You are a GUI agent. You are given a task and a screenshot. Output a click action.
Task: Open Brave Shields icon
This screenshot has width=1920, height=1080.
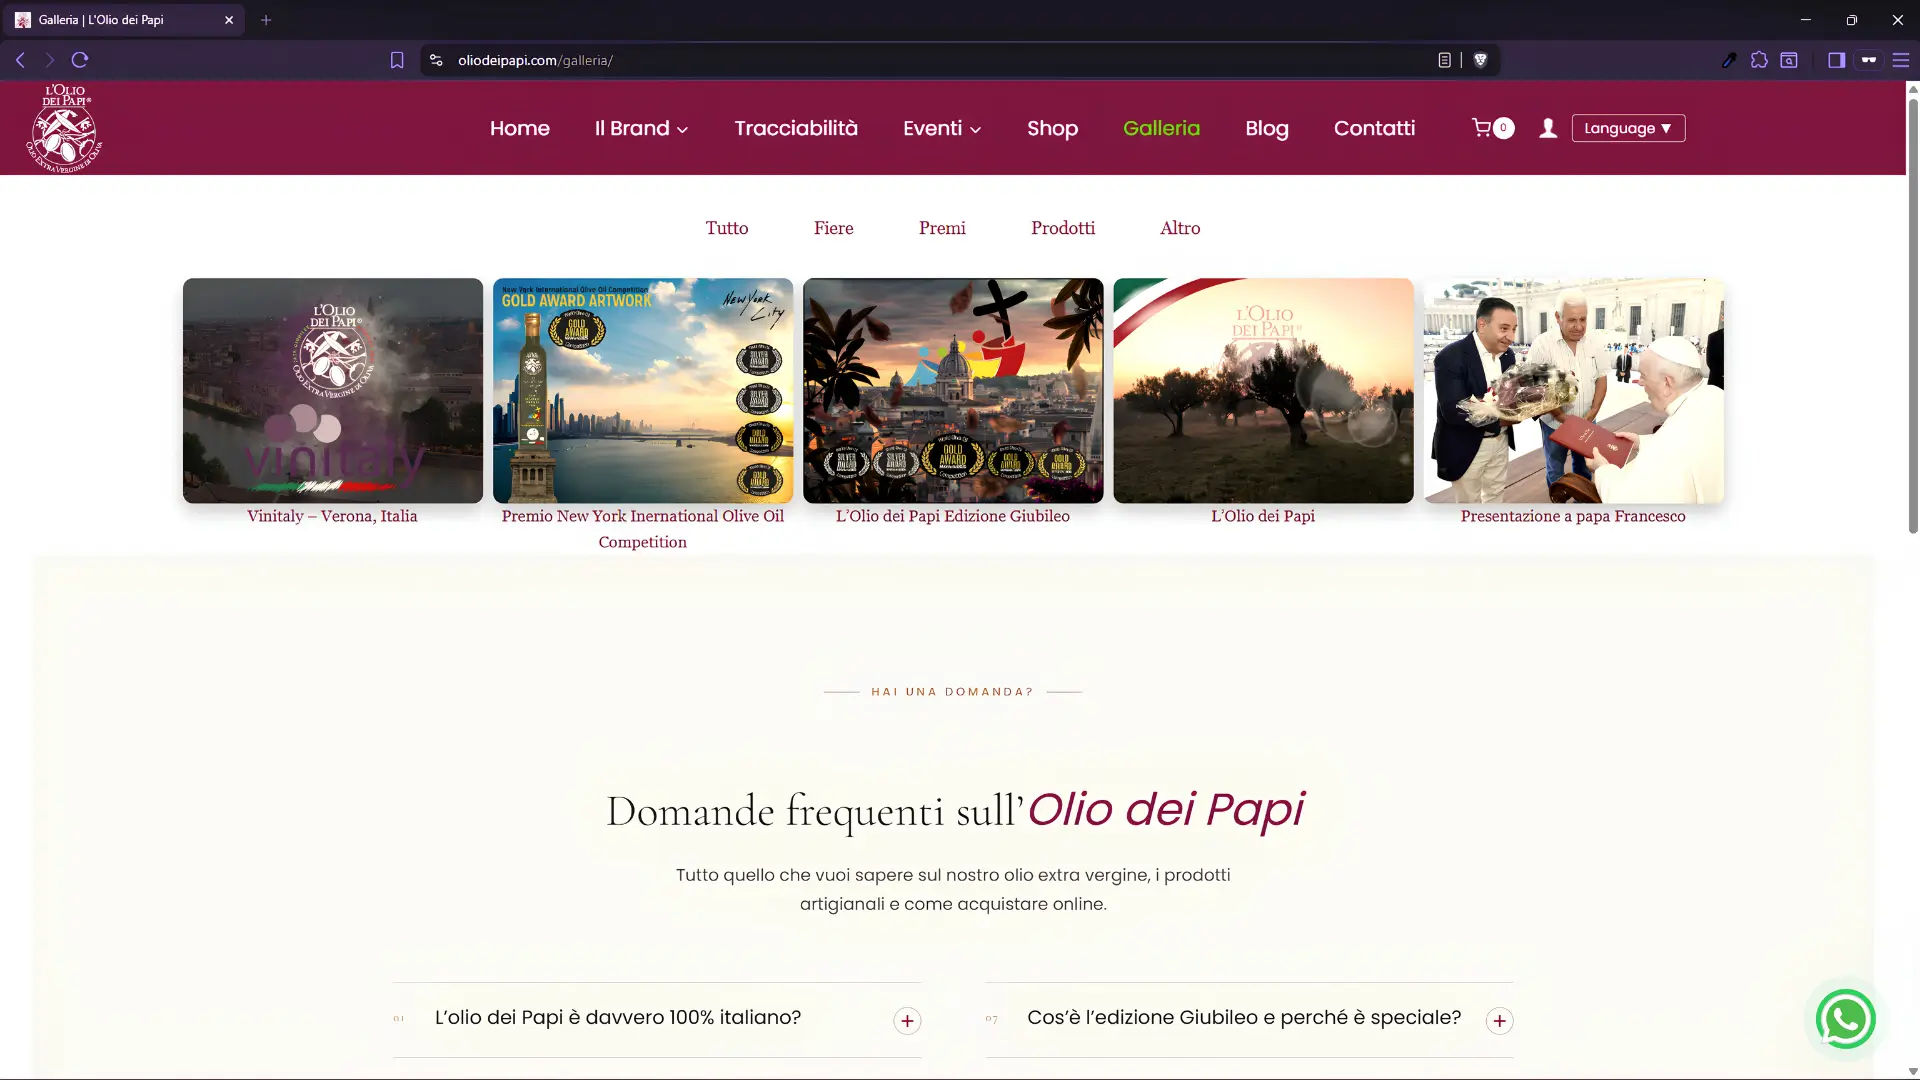click(x=1481, y=60)
